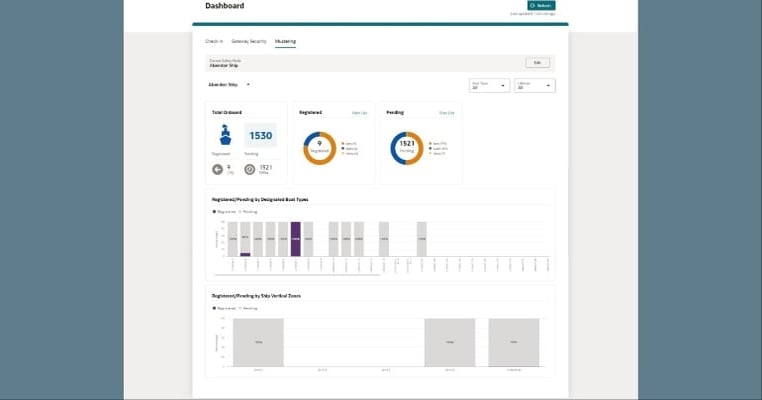Viewport: 762px width, 400px height.
Task: Click the 1530 total onboard value
Action: point(260,136)
